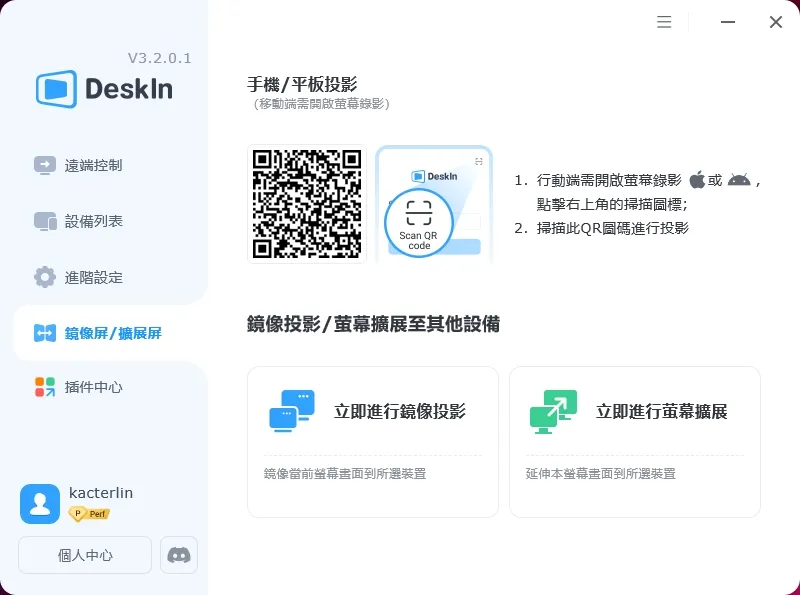Click note (移動端需開啟螢幕錄影)

[321, 104]
